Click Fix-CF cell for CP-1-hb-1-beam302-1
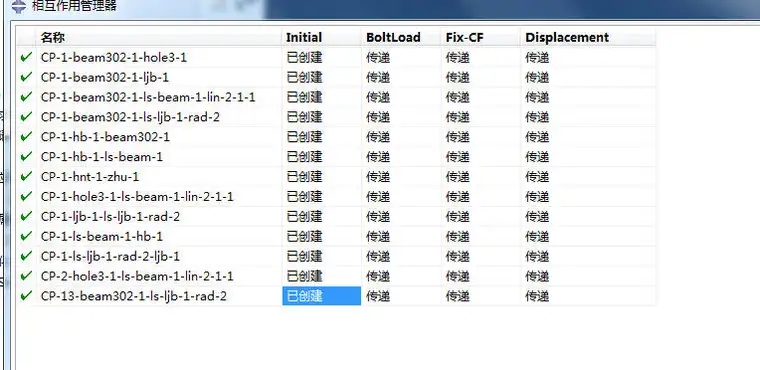Viewport: 760px width, 370px height. click(481, 137)
